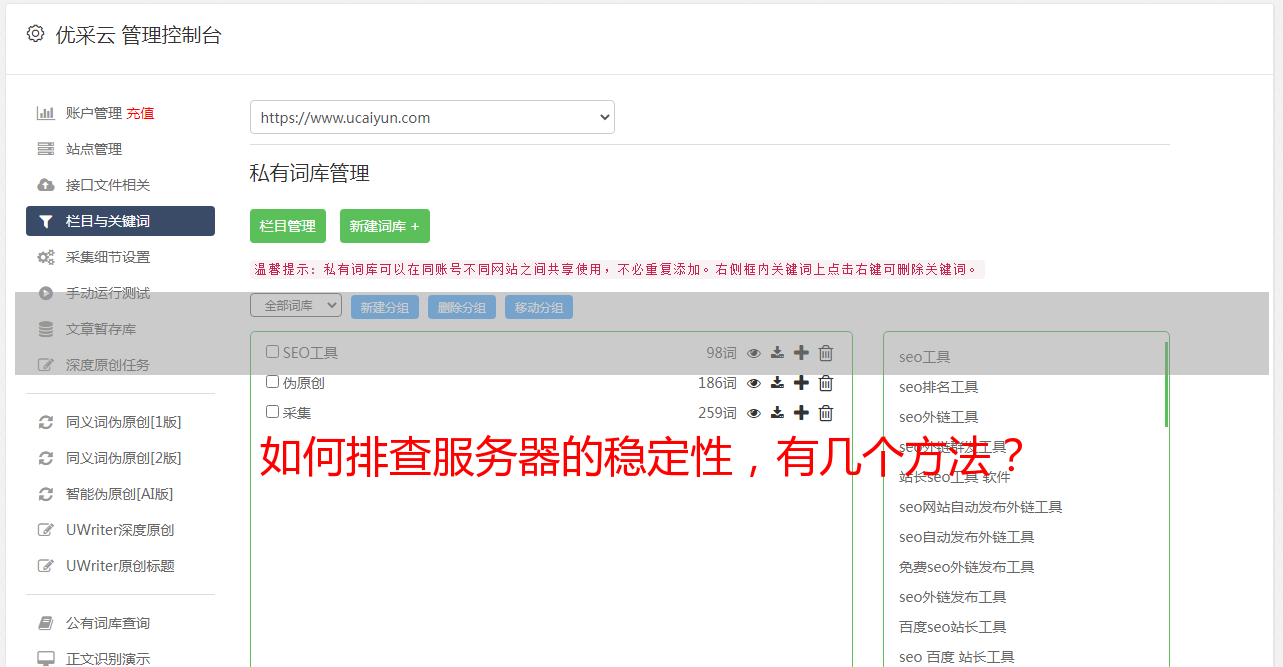Image resolution: width=1283 pixels, height=667 pixels.
Task: View keywords of 采集 via eye icon
Action: (x=754, y=413)
